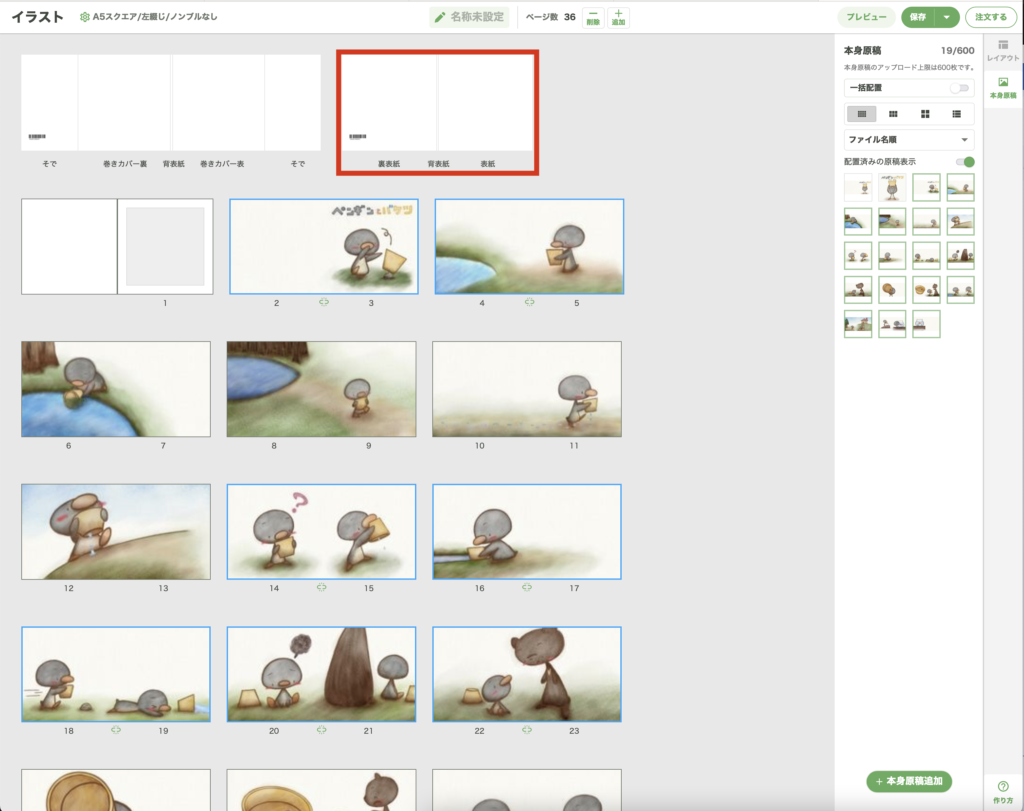Select the wide thumbnail view icon
Screen dimensions: 1024x811
point(861,114)
